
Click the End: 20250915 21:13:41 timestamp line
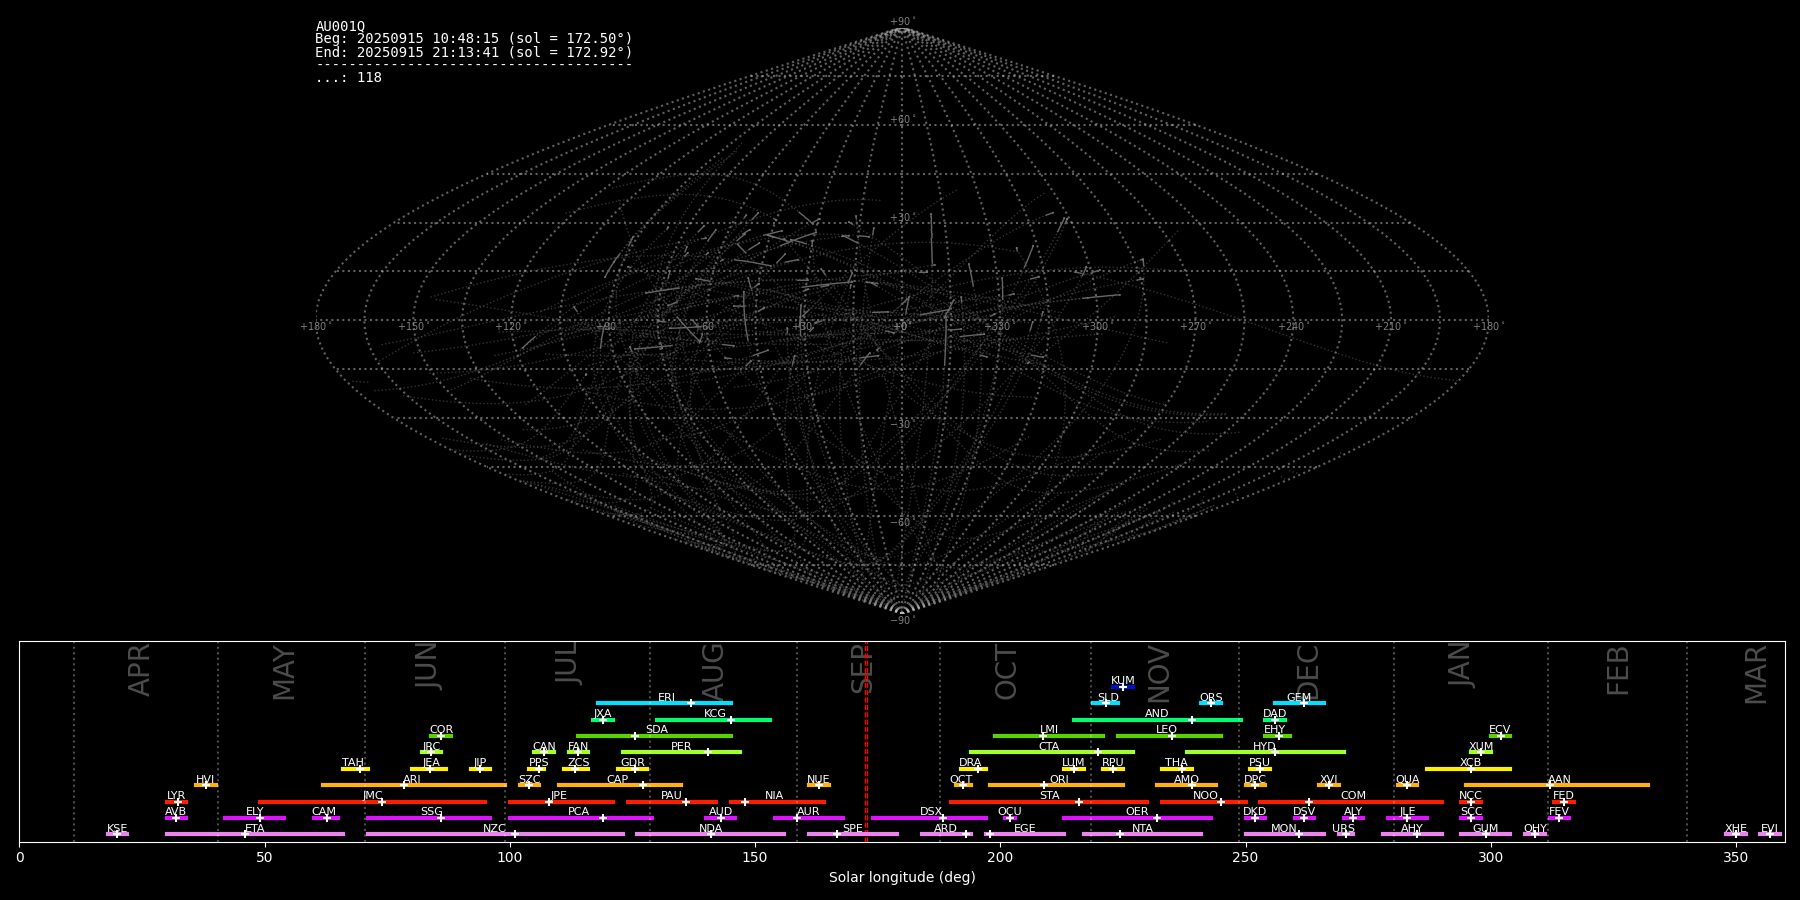point(474,52)
